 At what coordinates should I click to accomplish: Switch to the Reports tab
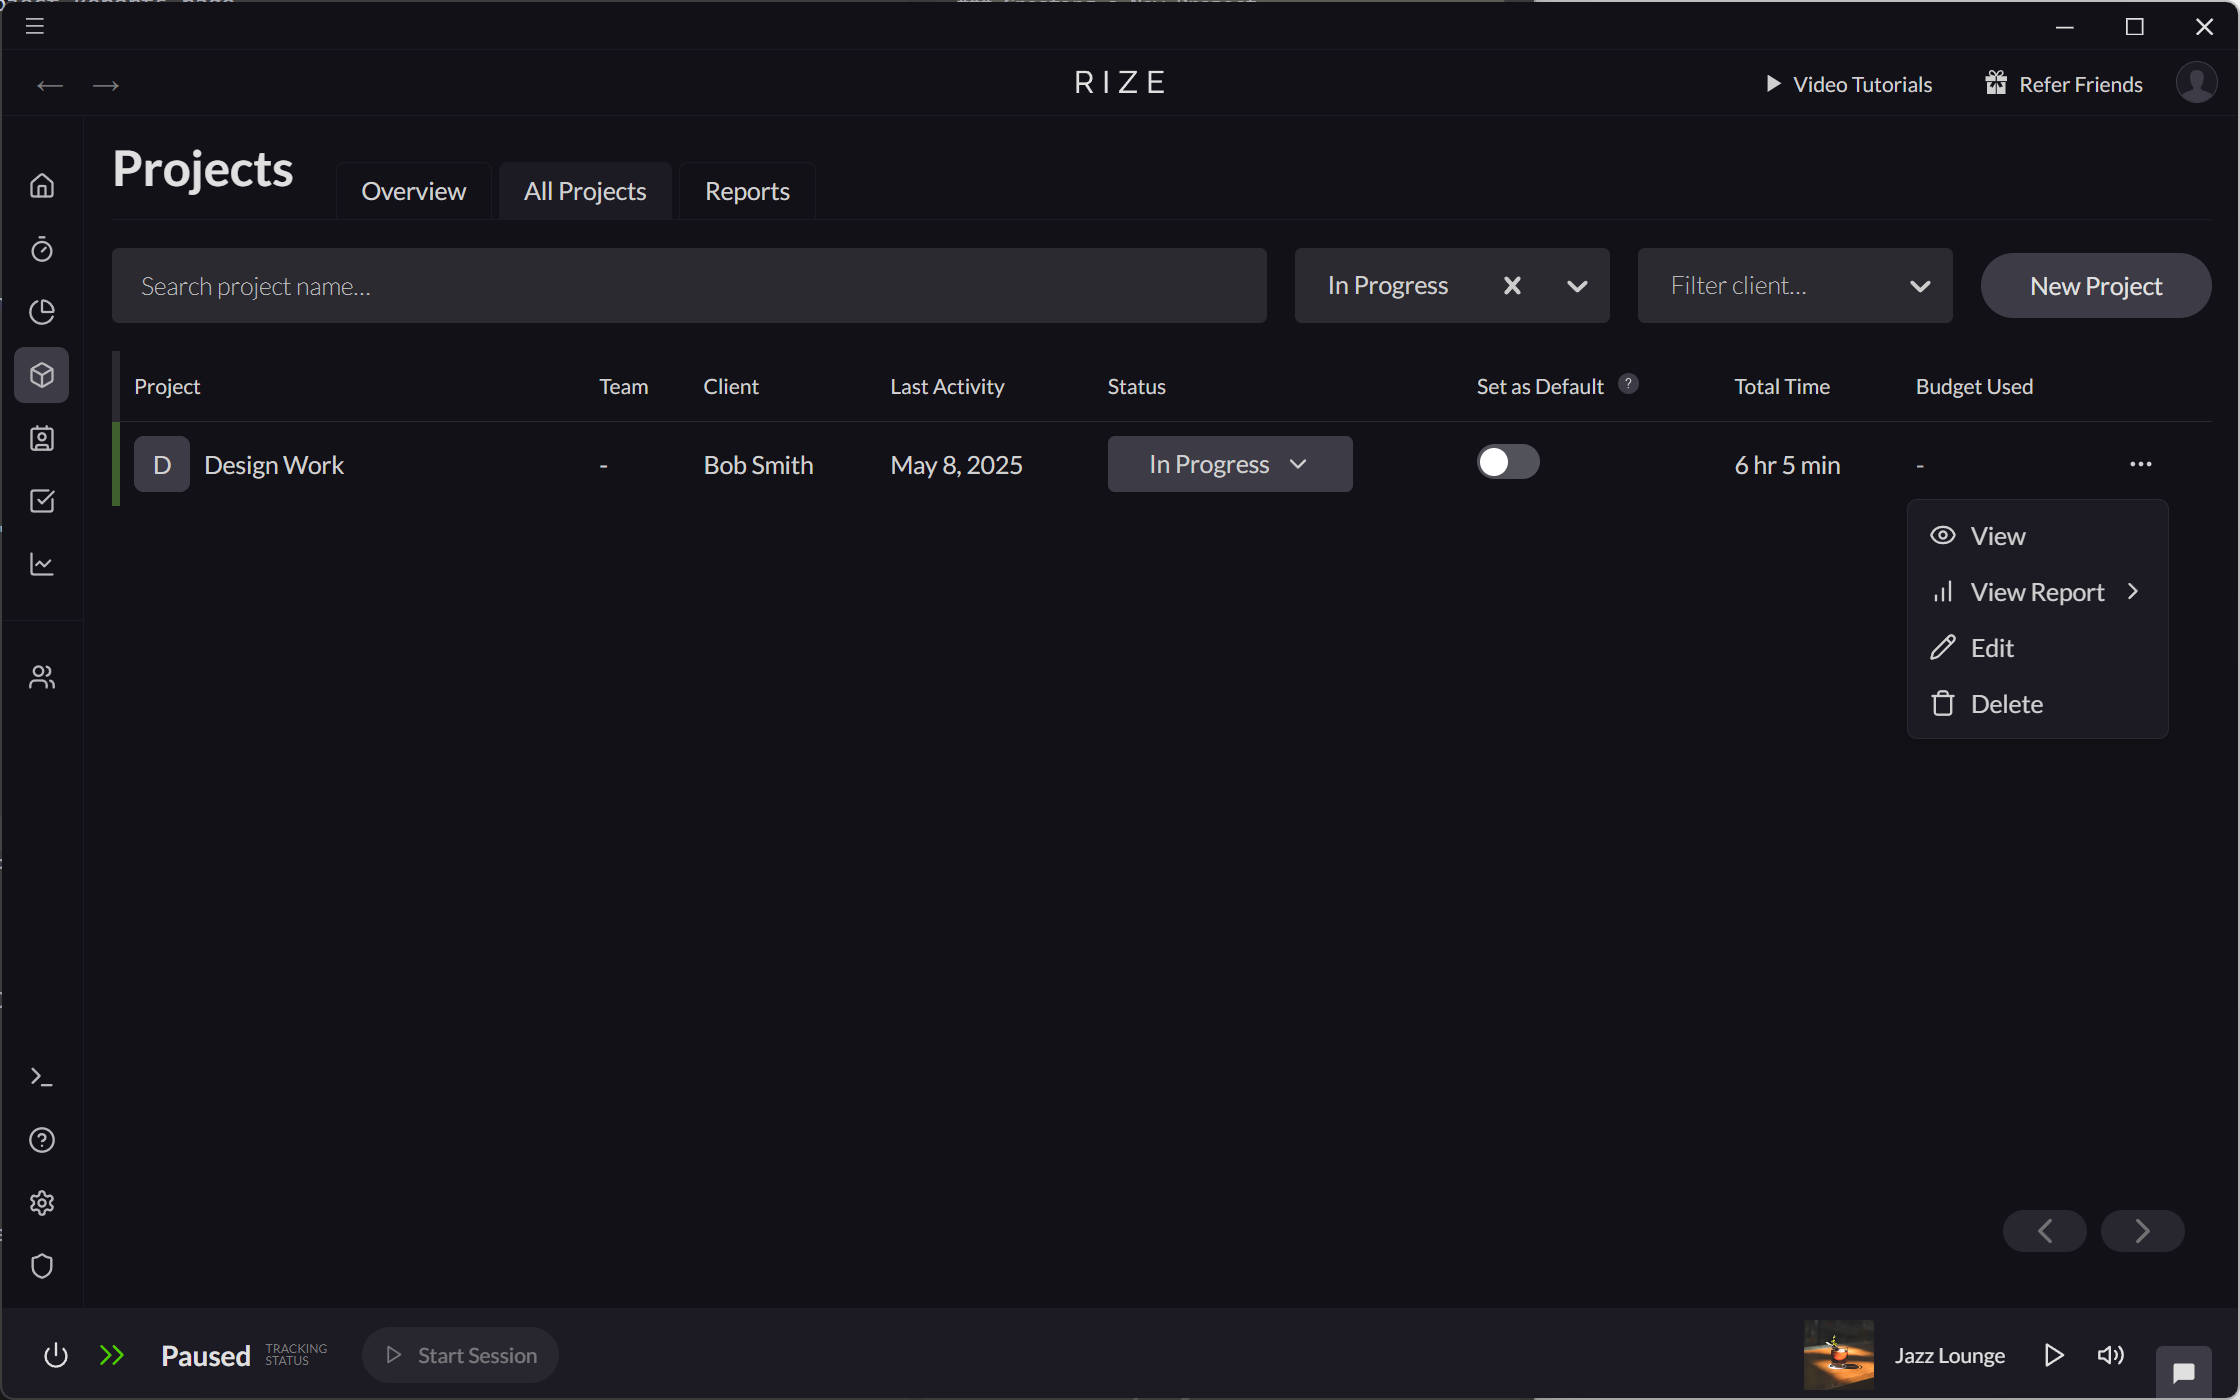point(746,190)
